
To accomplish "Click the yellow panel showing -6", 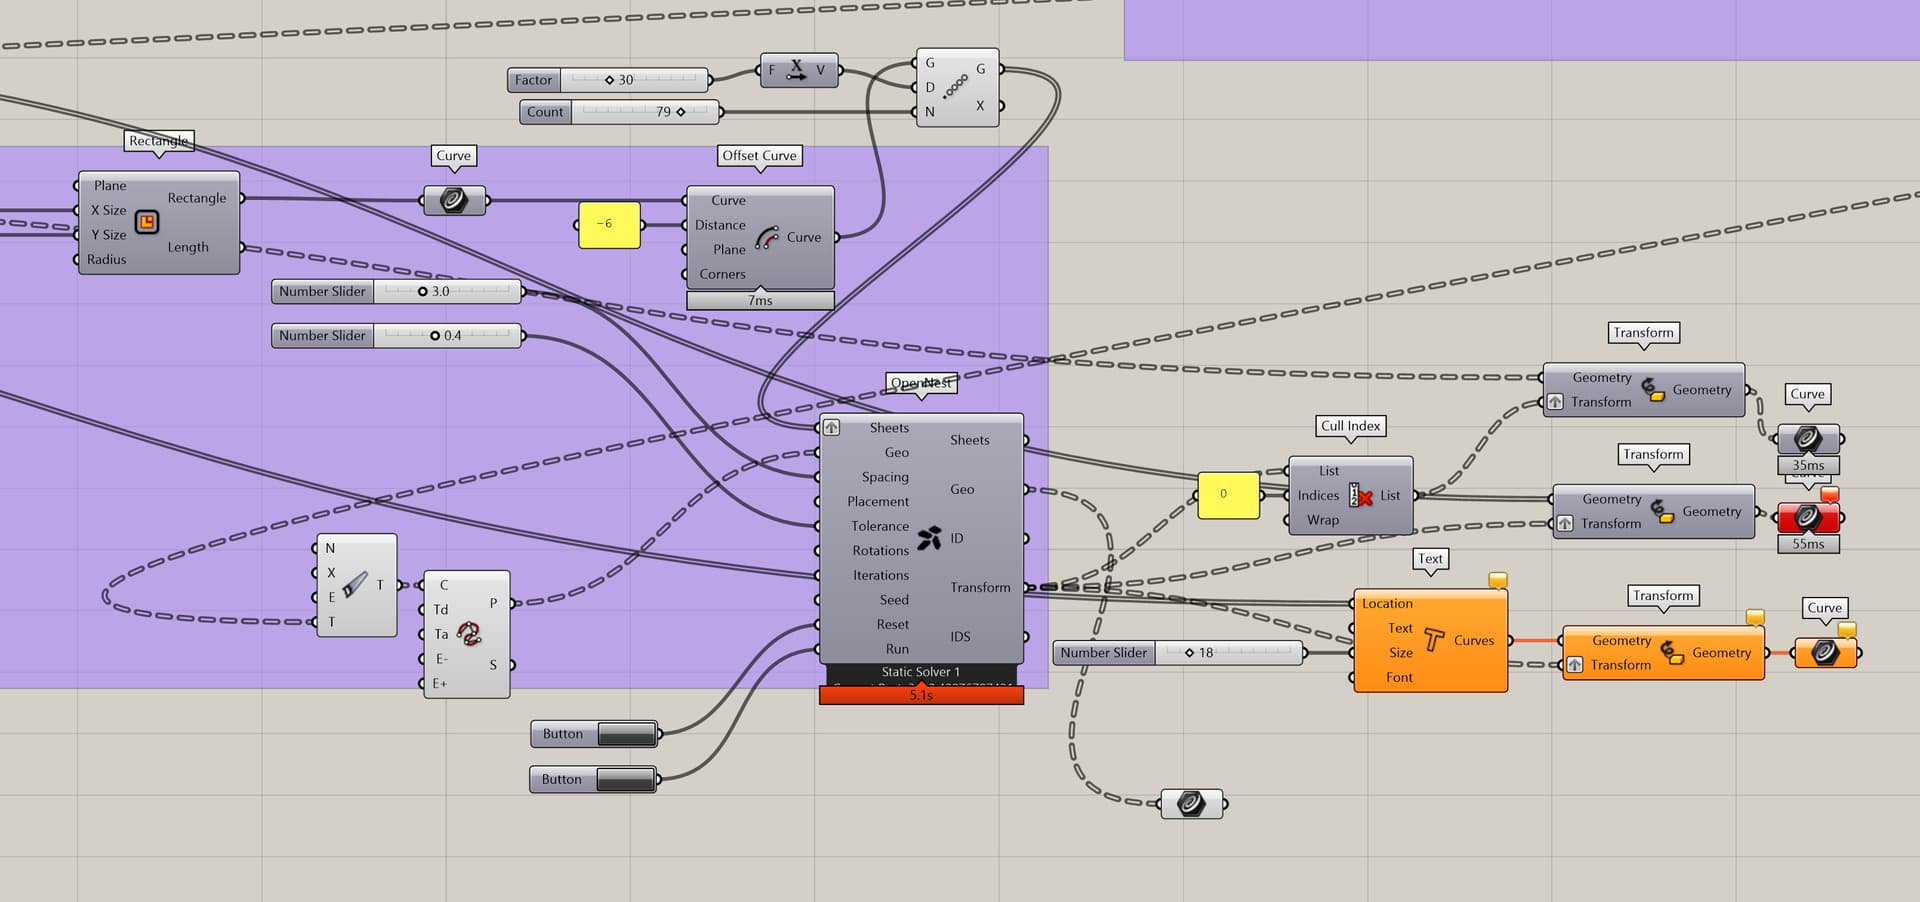I will click(x=609, y=224).
